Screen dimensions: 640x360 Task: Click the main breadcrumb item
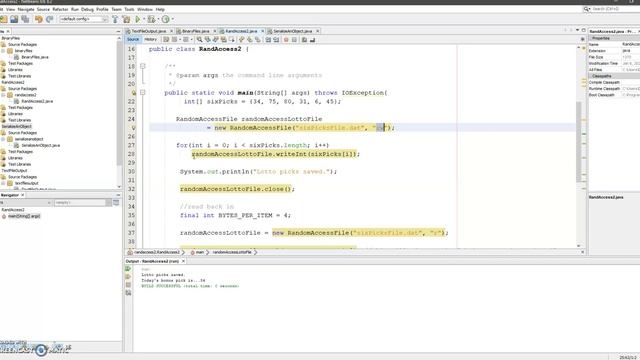click(x=200, y=252)
